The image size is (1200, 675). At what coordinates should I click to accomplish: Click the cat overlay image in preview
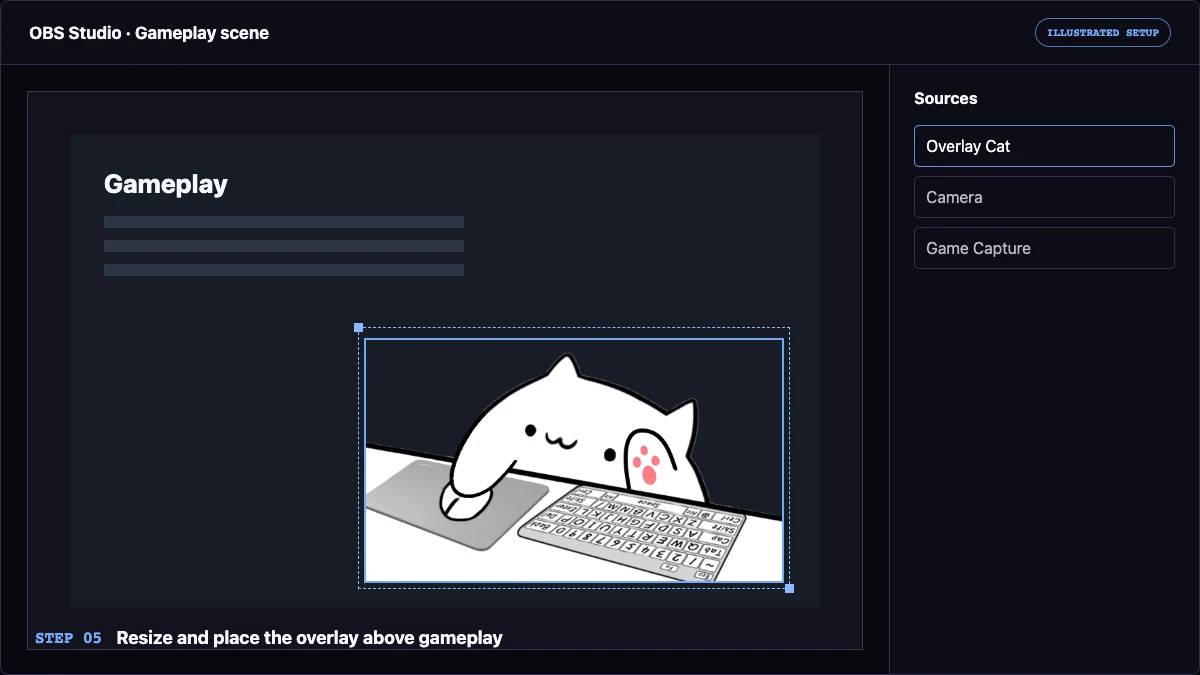coord(574,460)
